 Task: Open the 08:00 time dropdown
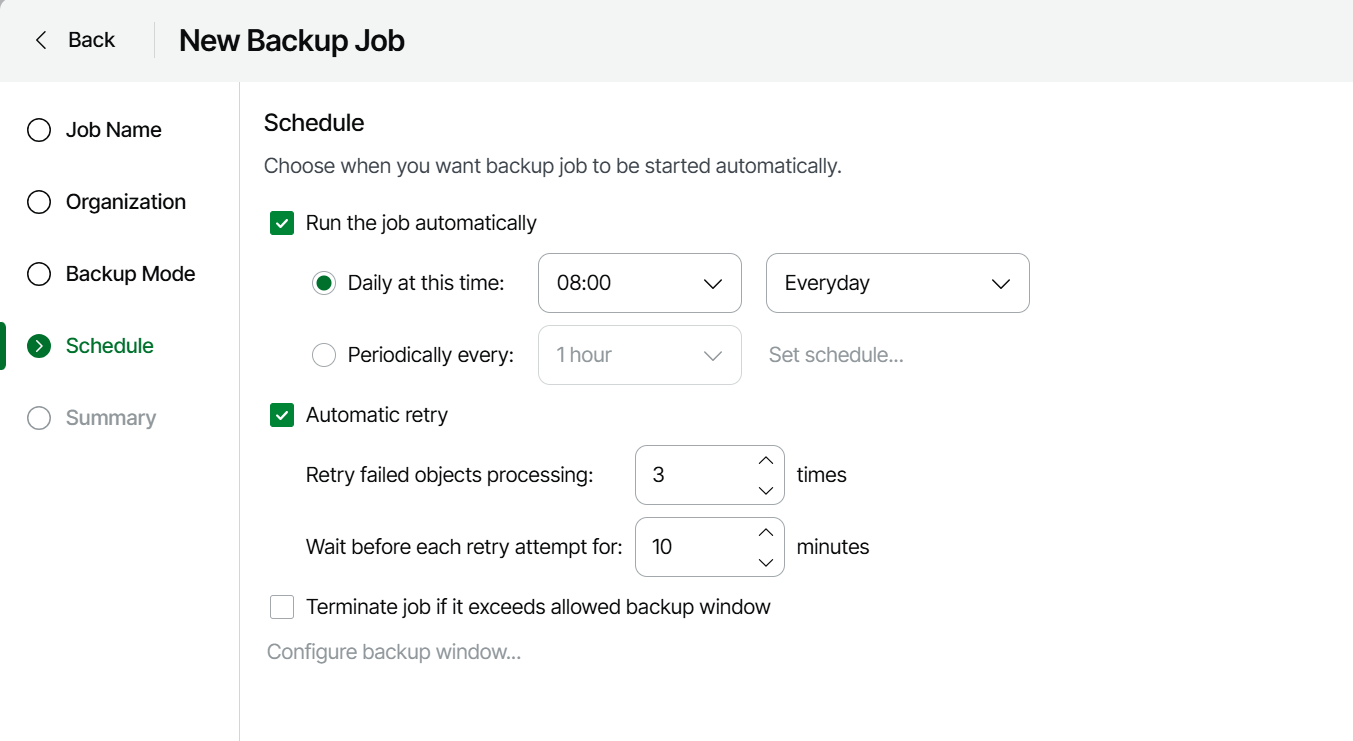(639, 283)
